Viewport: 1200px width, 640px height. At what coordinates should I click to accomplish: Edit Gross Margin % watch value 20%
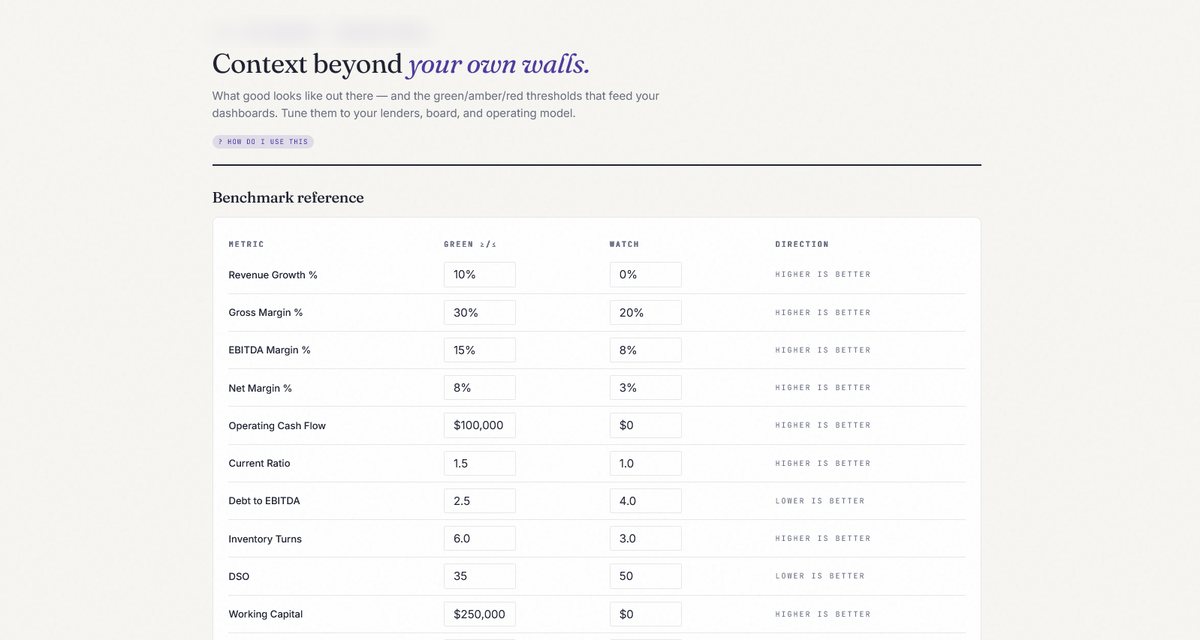(x=646, y=313)
